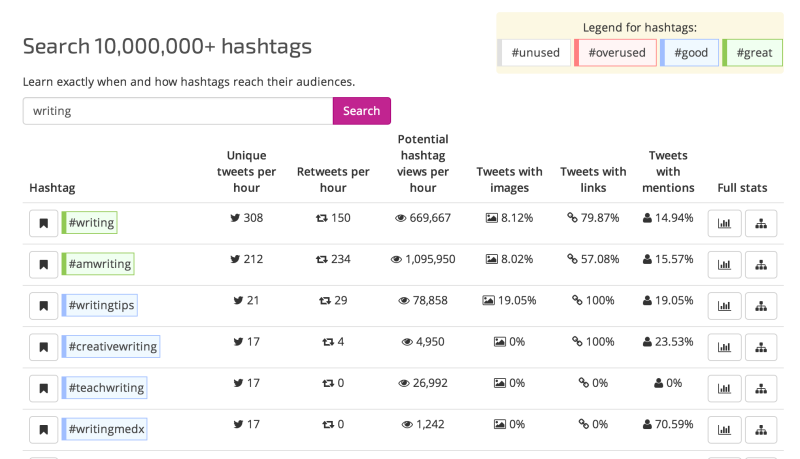The height and width of the screenshot is (459, 800).
Task: Toggle bookmark for #writingtips
Action: [43, 305]
